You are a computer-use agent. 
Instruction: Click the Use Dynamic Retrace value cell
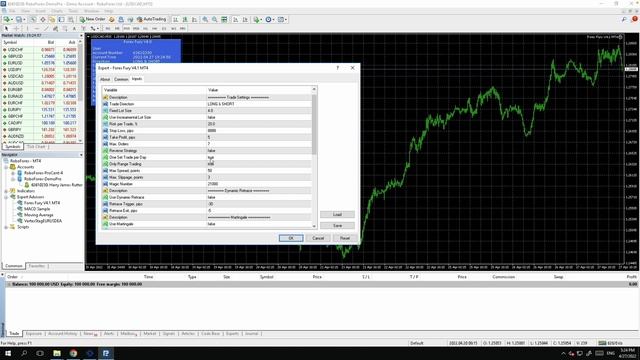[259, 197]
